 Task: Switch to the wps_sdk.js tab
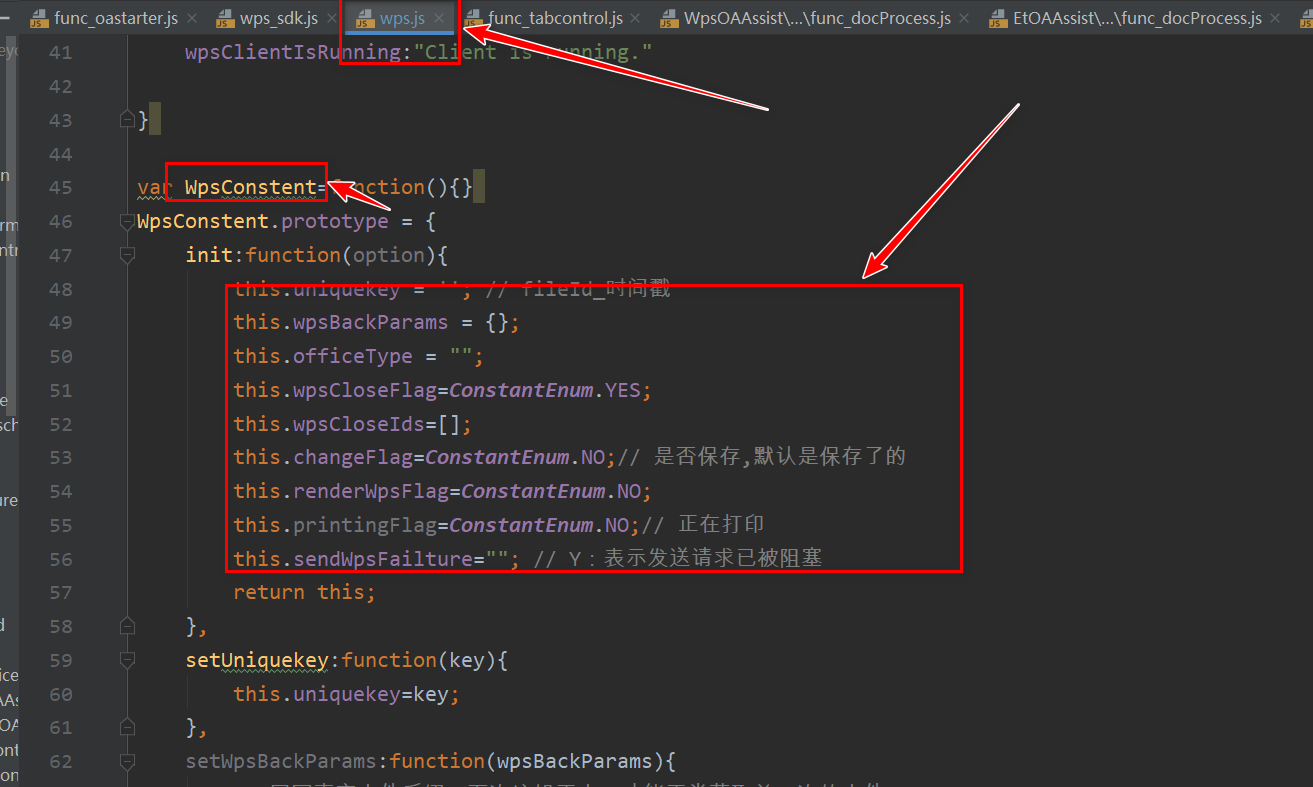coord(279,18)
